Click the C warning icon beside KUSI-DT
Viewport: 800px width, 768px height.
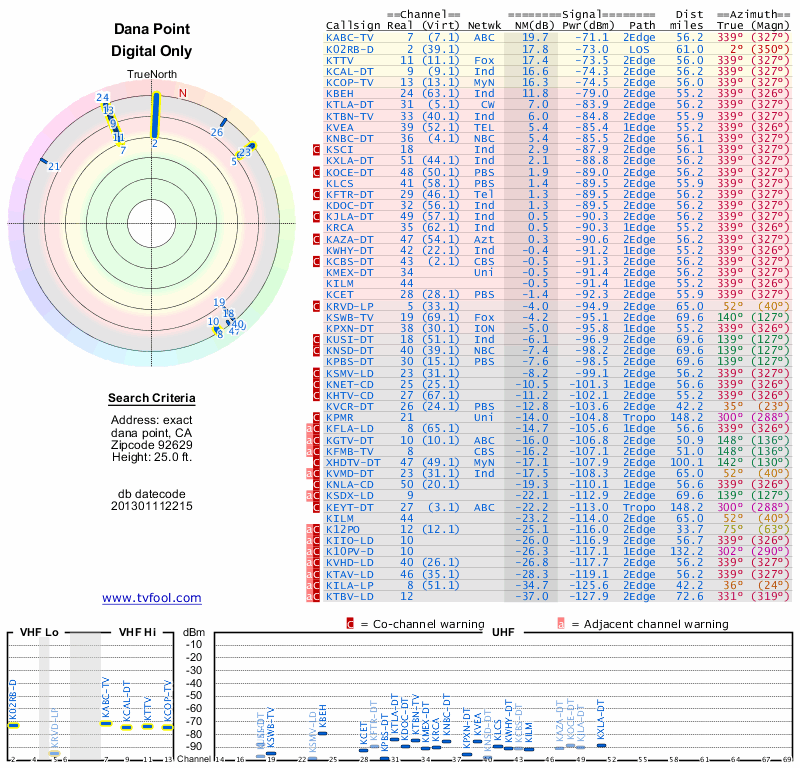point(316,339)
